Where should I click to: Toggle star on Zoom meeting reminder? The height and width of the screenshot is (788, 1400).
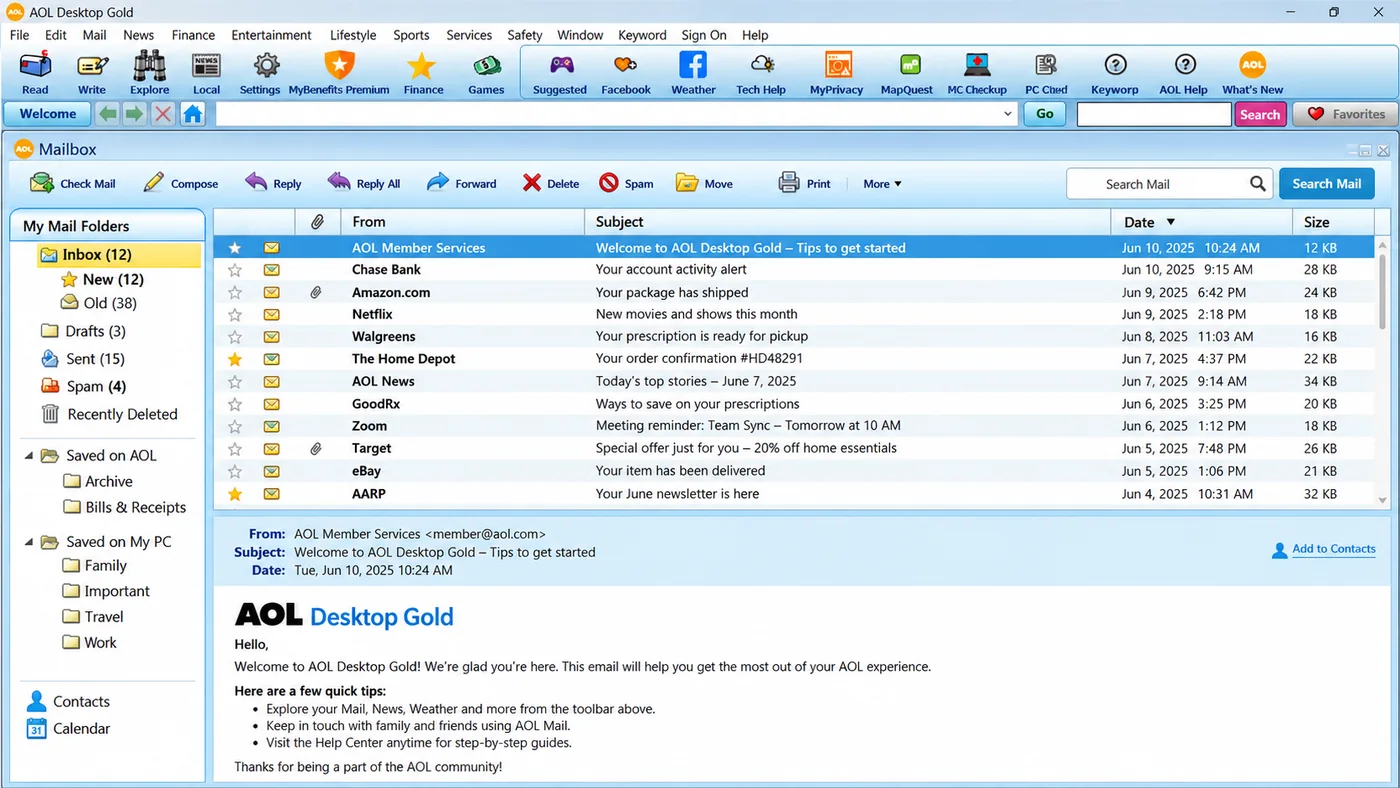click(x=235, y=426)
